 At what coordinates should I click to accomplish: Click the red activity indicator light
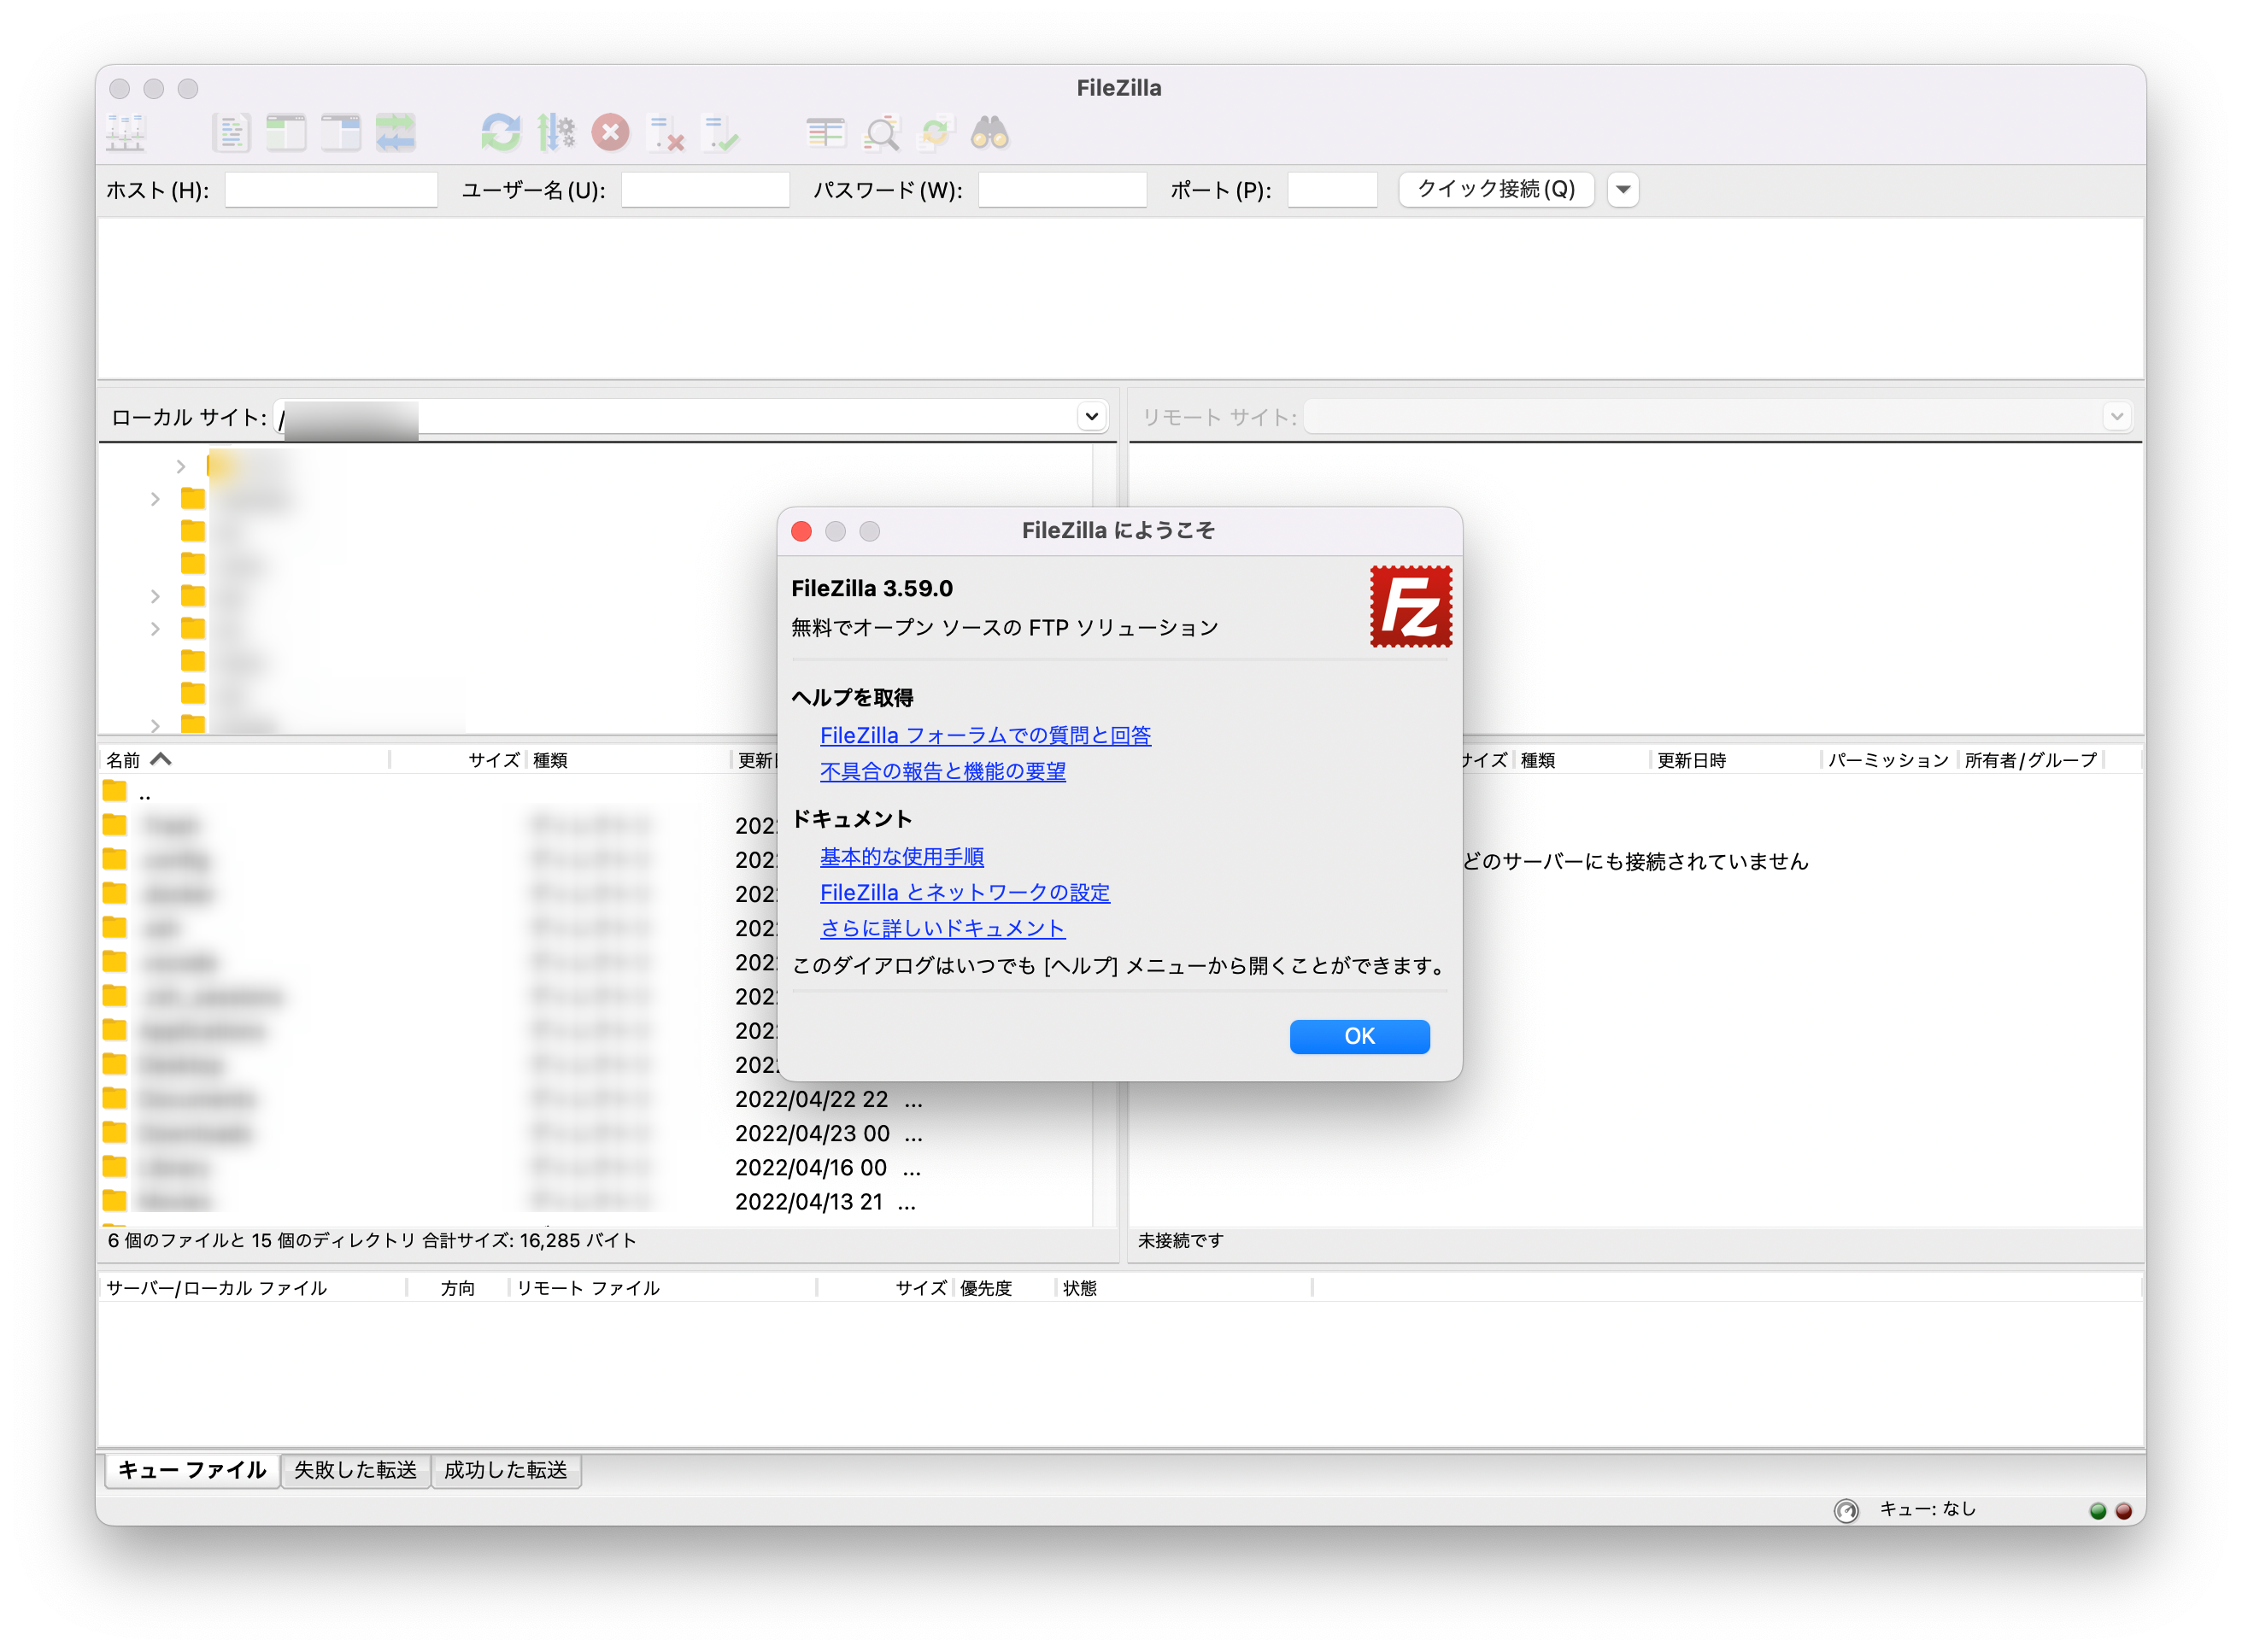[2124, 1511]
